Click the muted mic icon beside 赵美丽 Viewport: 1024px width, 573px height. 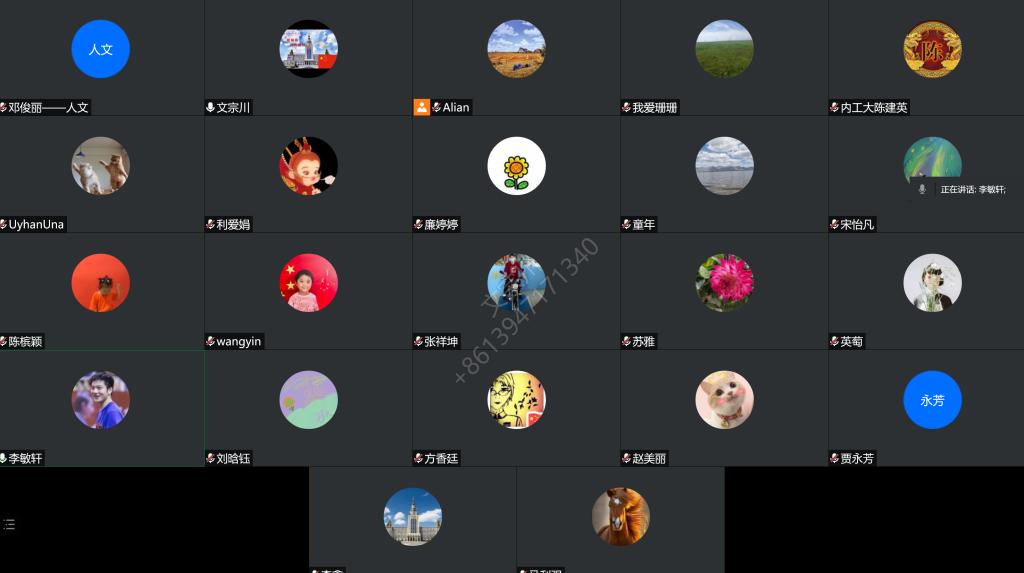(x=626, y=458)
